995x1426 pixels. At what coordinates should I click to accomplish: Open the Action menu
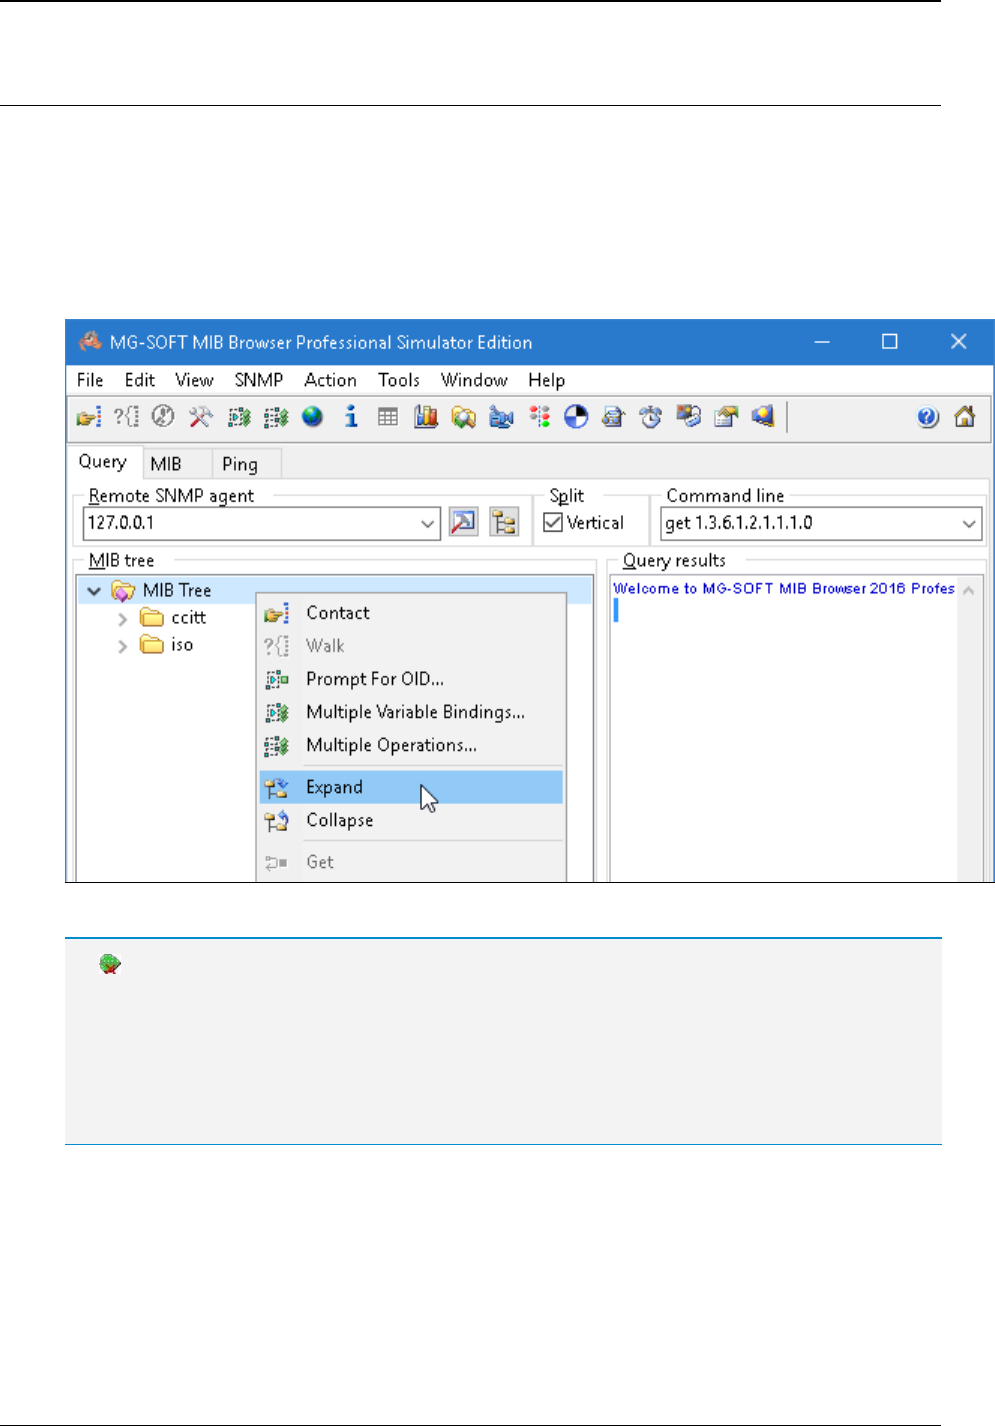click(x=331, y=380)
